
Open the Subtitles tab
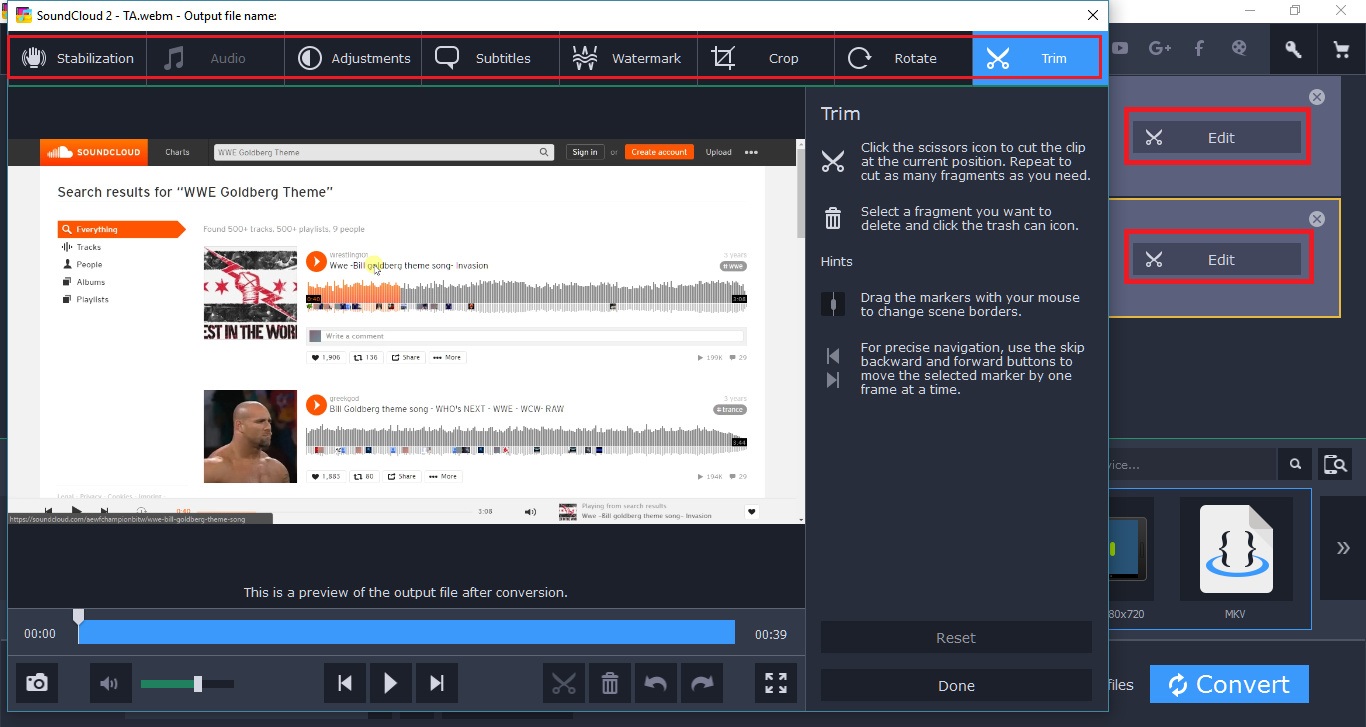(x=490, y=58)
